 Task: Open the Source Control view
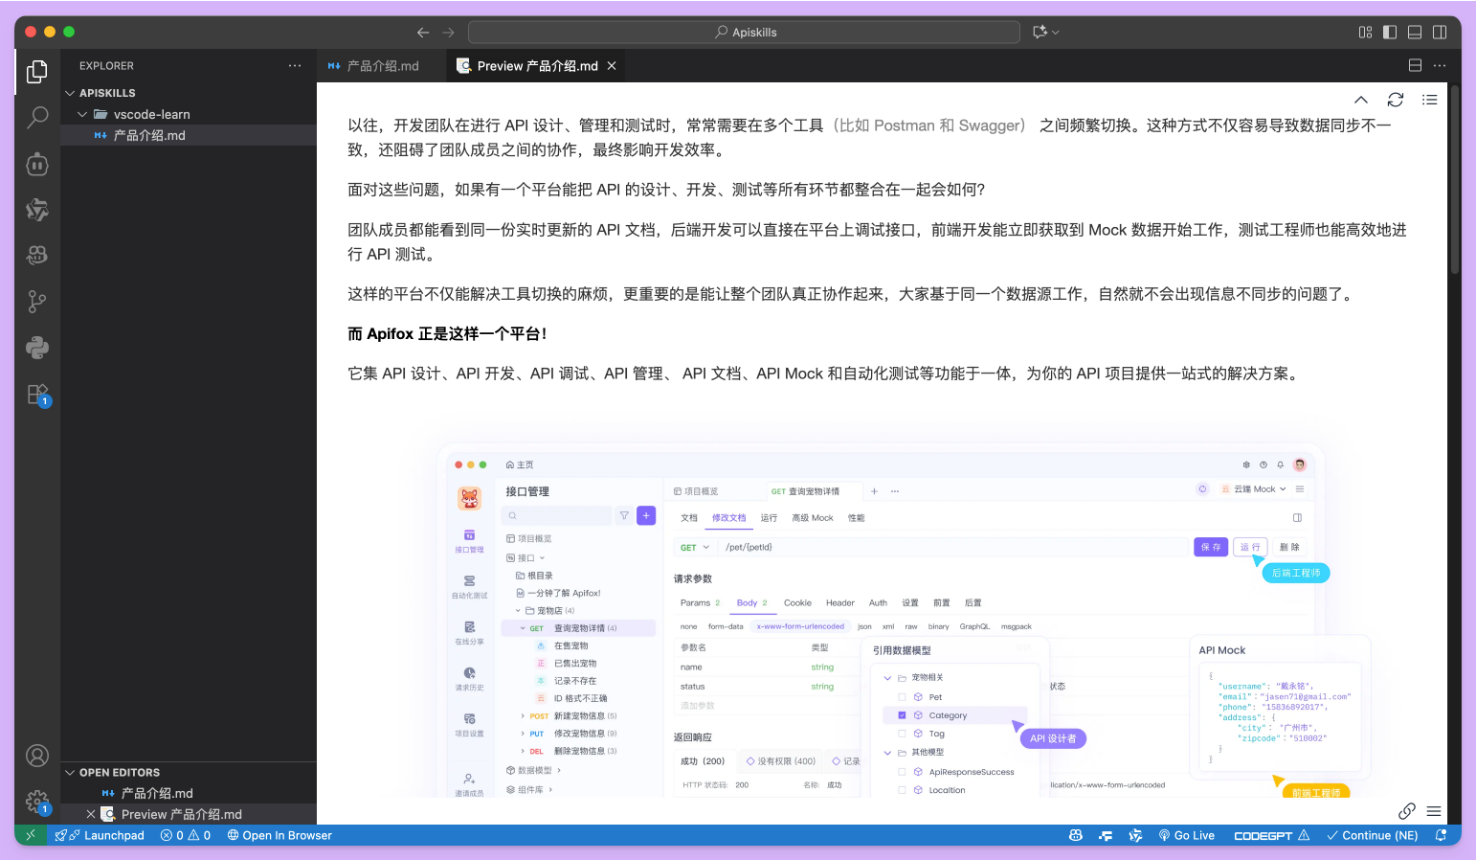37,301
